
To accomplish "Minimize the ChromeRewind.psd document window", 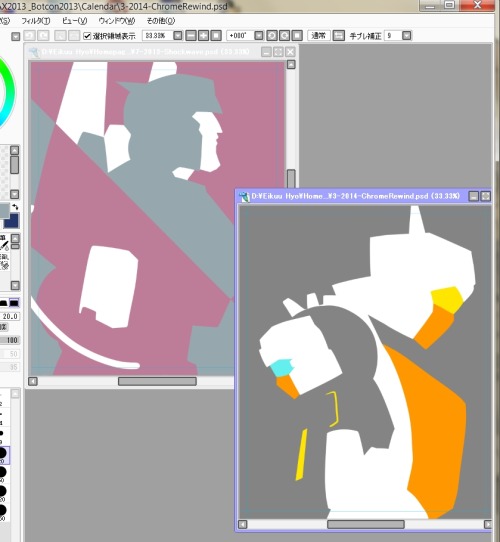I will click(473, 196).
